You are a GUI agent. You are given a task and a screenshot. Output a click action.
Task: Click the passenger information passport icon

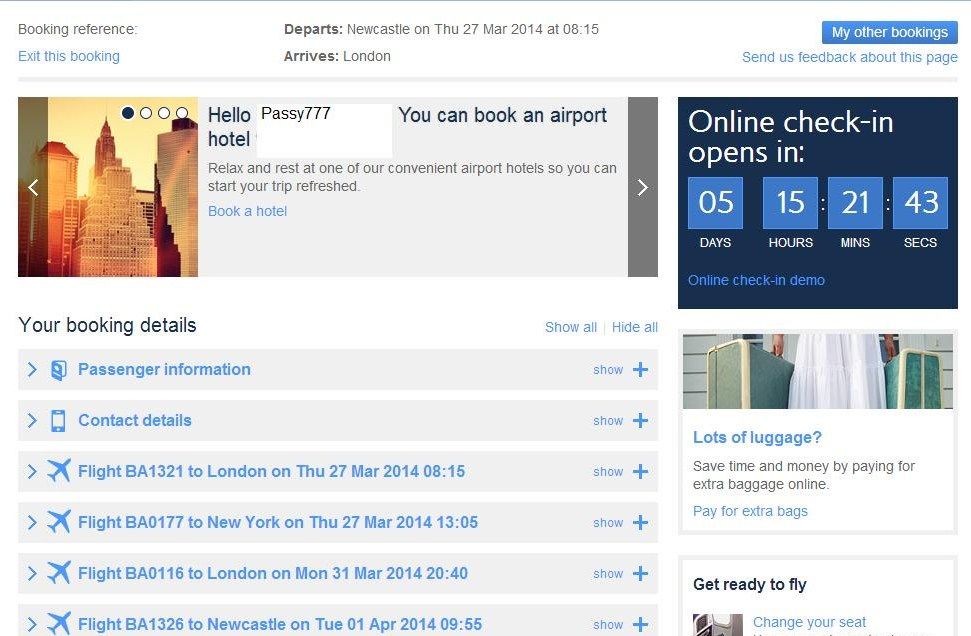58,370
